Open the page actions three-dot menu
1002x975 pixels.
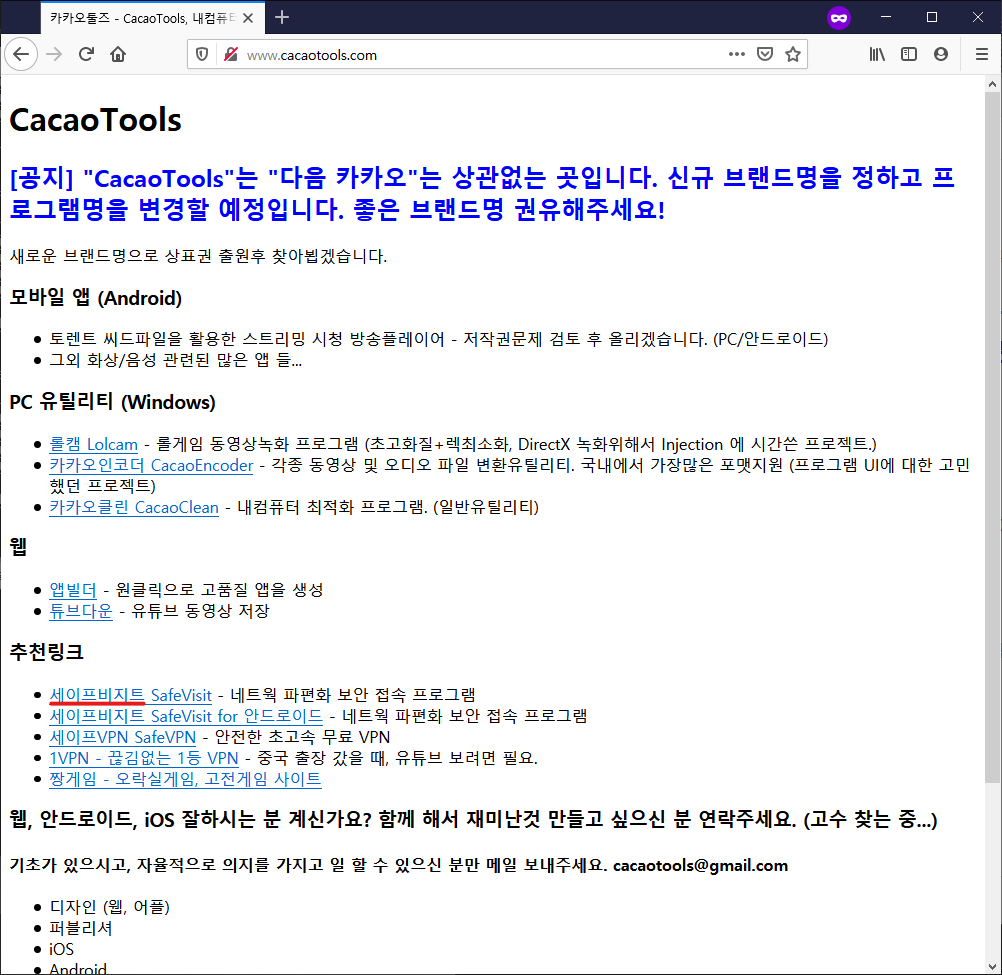[737, 54]
